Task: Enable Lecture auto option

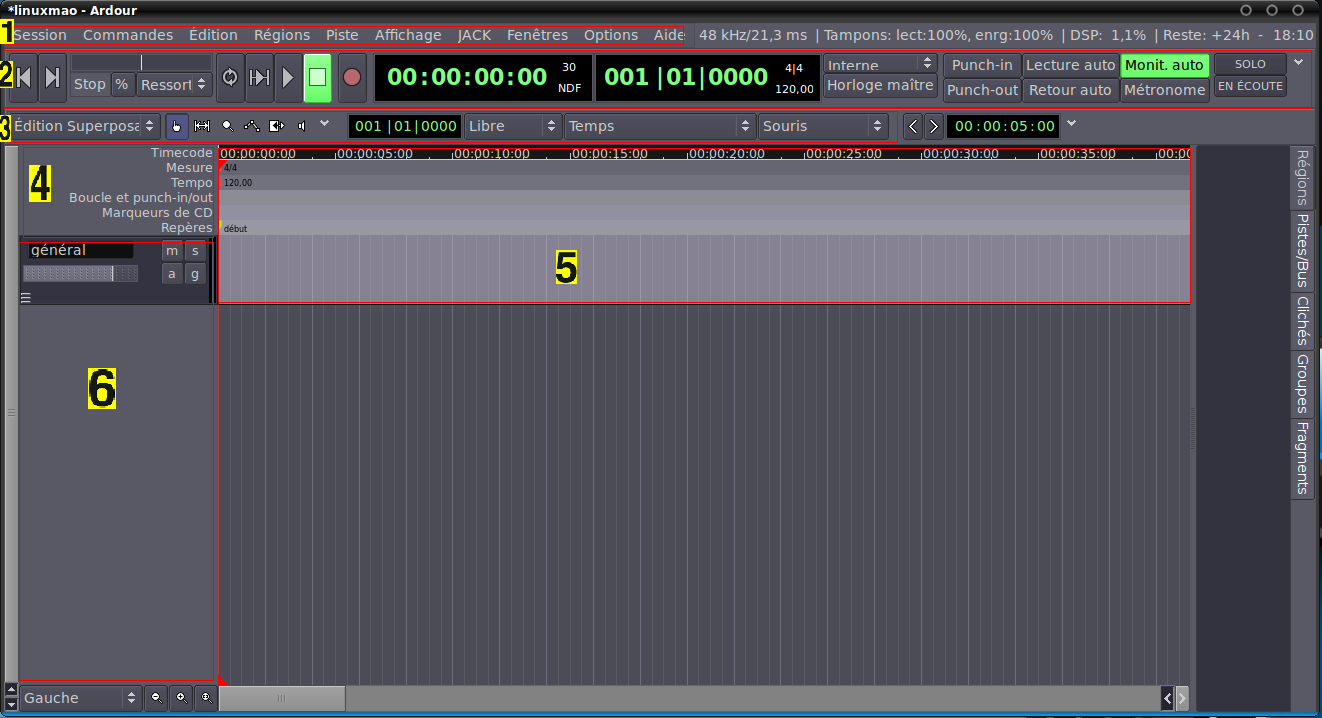Action: click(1070, 65)
